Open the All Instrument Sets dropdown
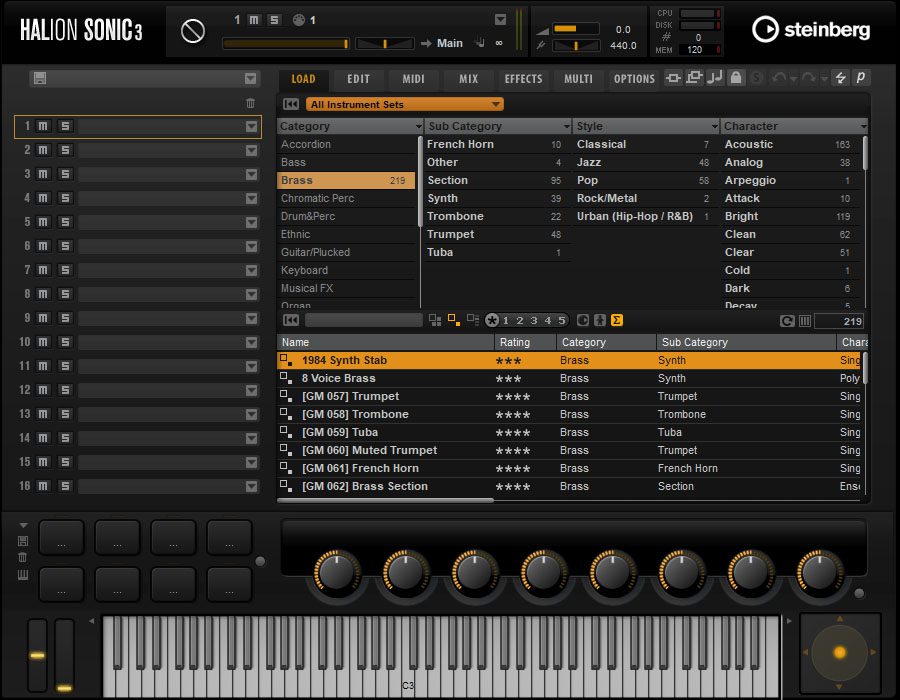The image size is (900, 700). point(404,104)
